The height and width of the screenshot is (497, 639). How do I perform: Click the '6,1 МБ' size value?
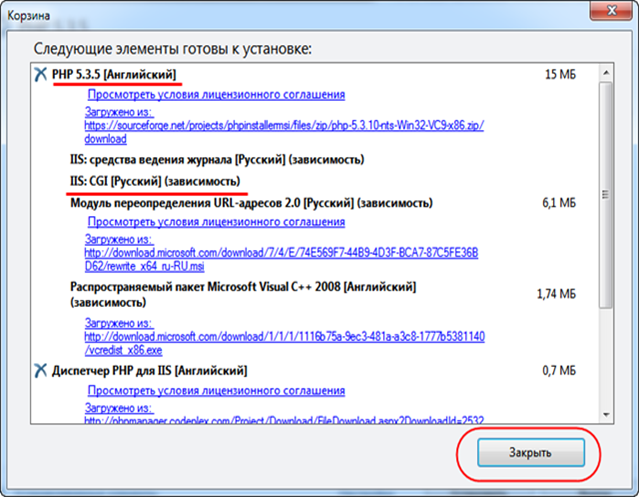[x=559, y=203]
